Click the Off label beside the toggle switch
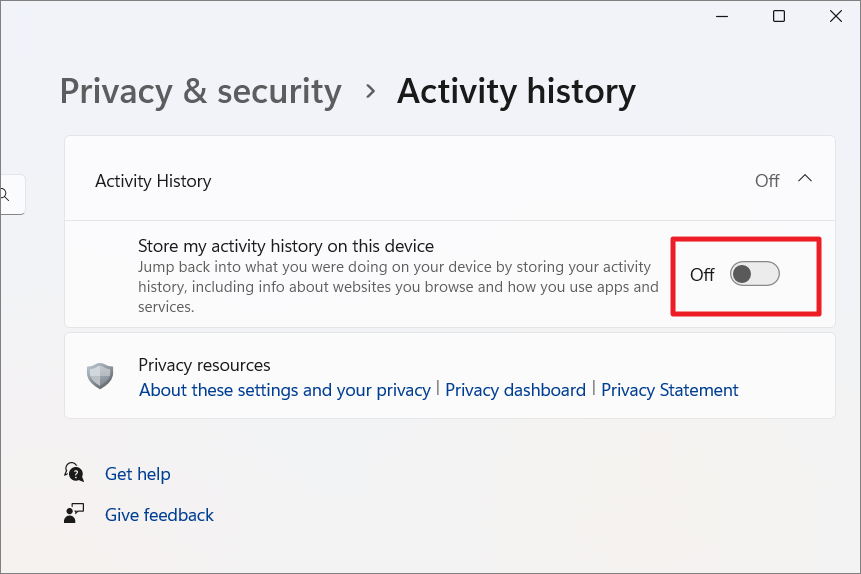861x574 pixels. tap(702, 274)
